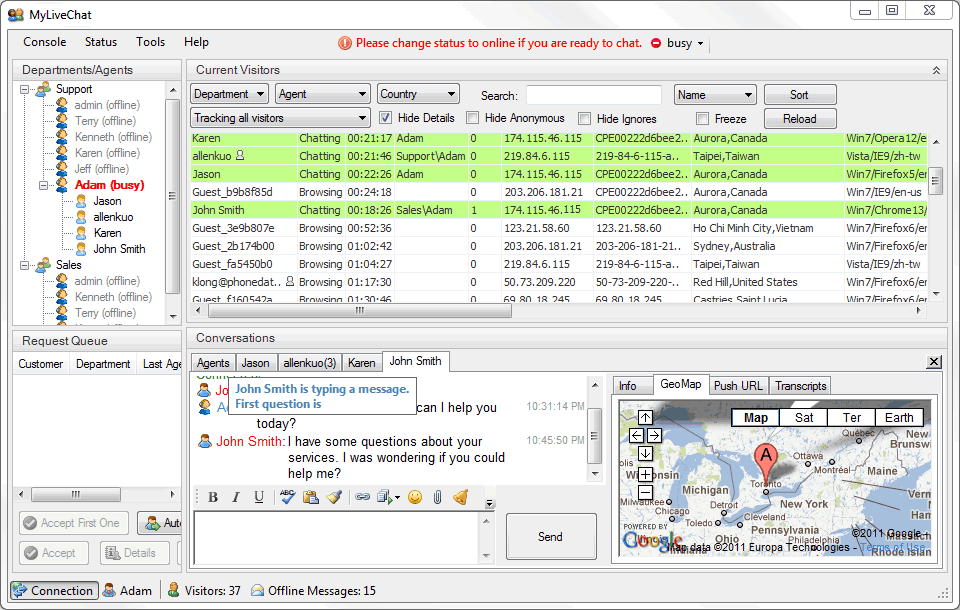
Task: Tick the Freeze checkbox
Action: coord(702,119)
